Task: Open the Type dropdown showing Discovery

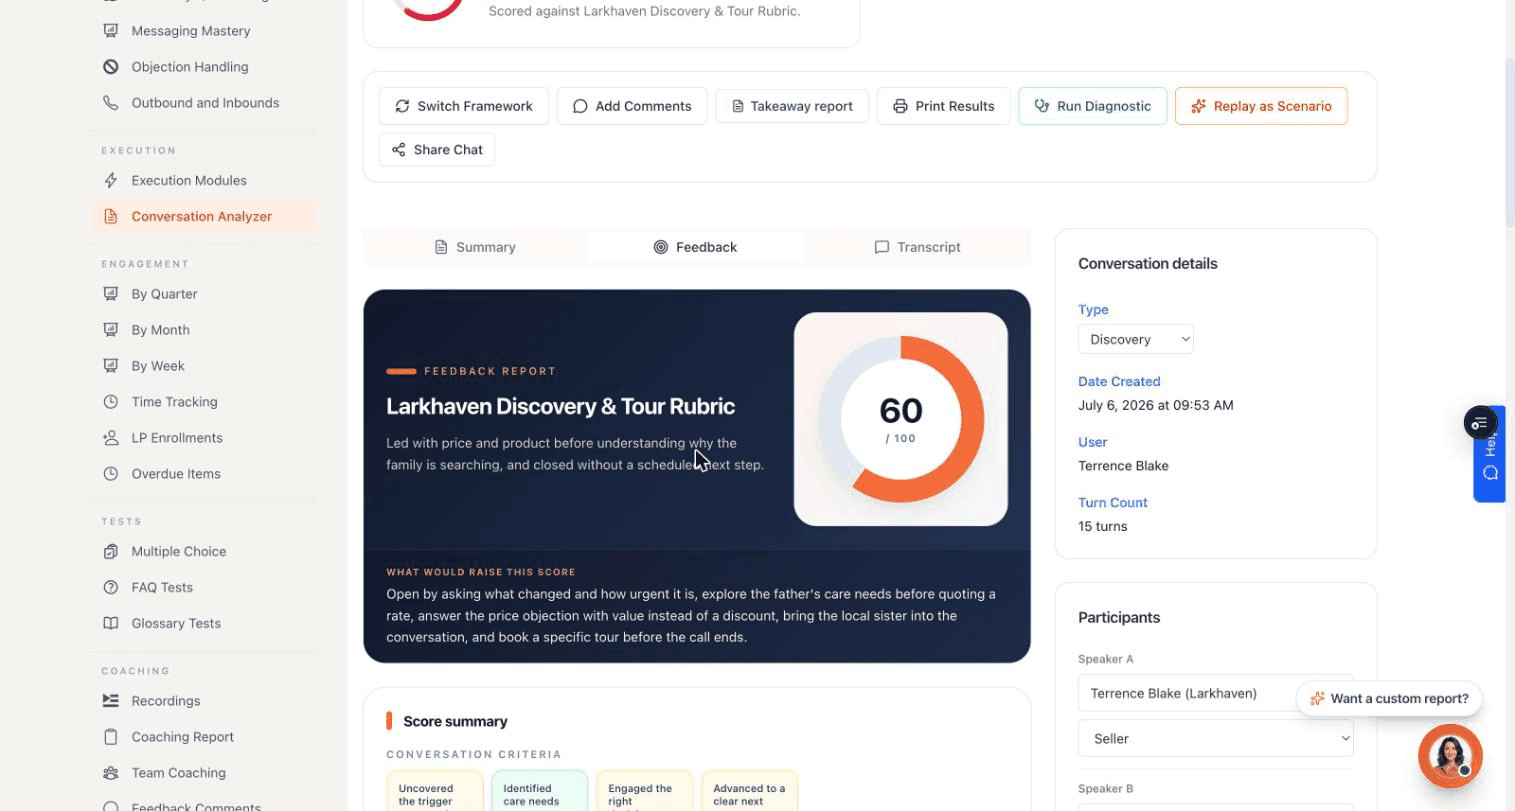Action: 1136,339
